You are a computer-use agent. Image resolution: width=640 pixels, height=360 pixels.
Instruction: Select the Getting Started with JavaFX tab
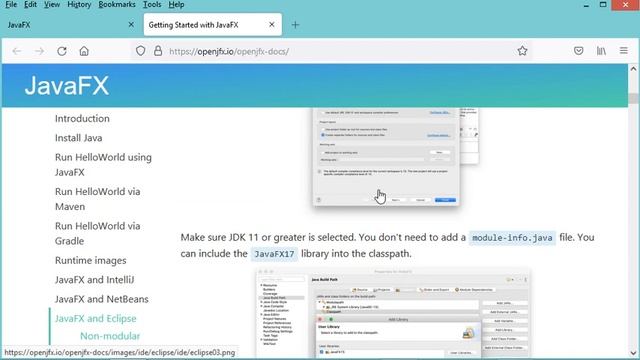coord(213,25)
